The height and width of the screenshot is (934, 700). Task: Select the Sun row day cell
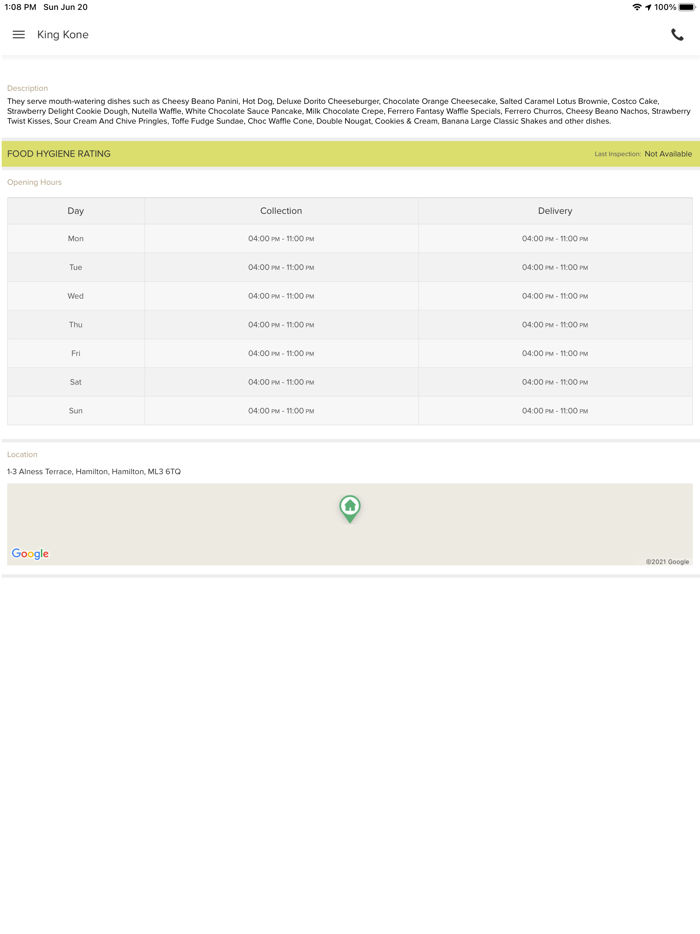[76, 410]
